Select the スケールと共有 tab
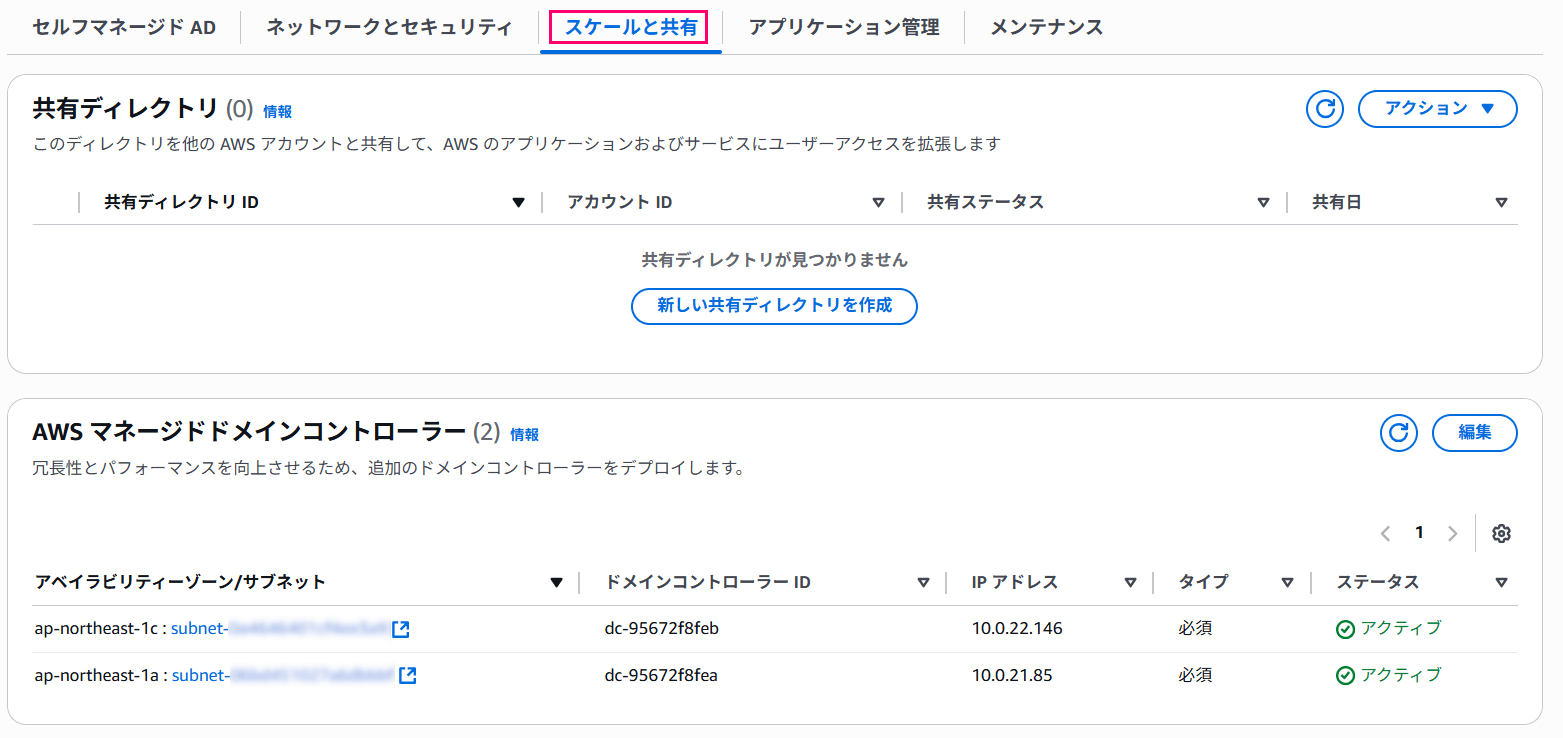This screenshot has height=738, width=1563. pyautogui.click(x=630, y=27)
